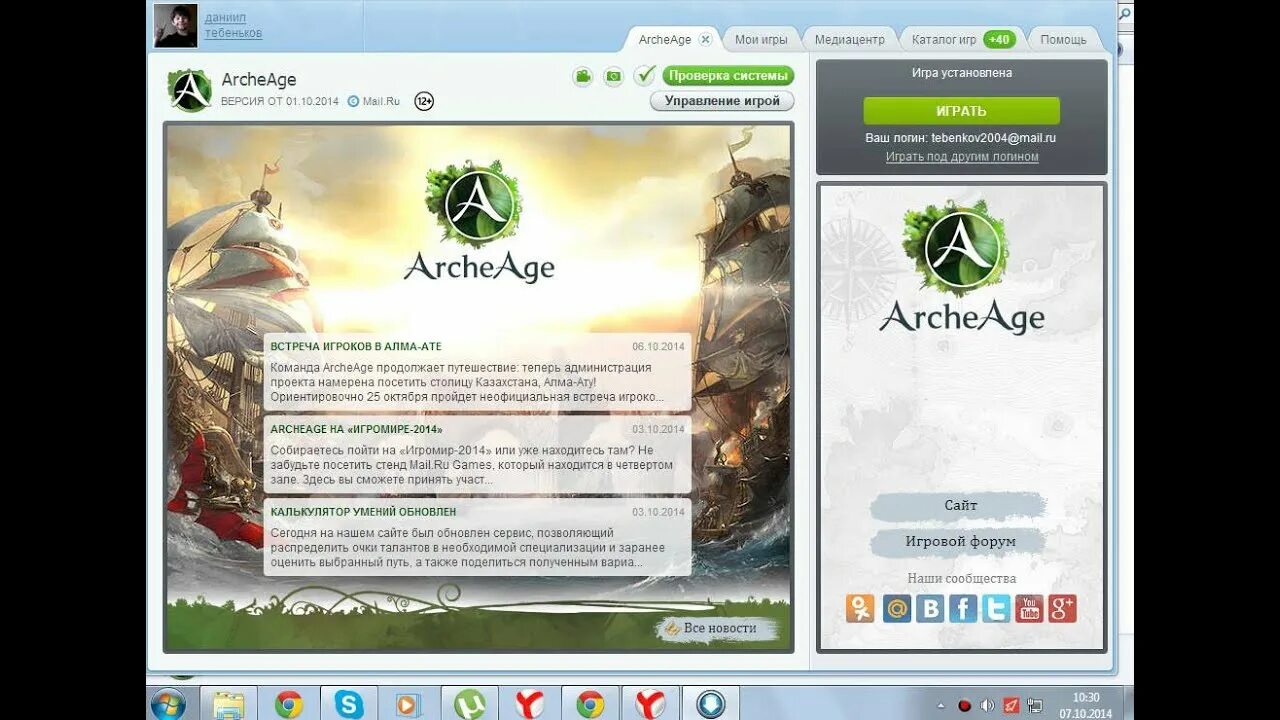The image size is (1280, 720).
Task: Switch to Мои игры tab
Action: (761, 40)
